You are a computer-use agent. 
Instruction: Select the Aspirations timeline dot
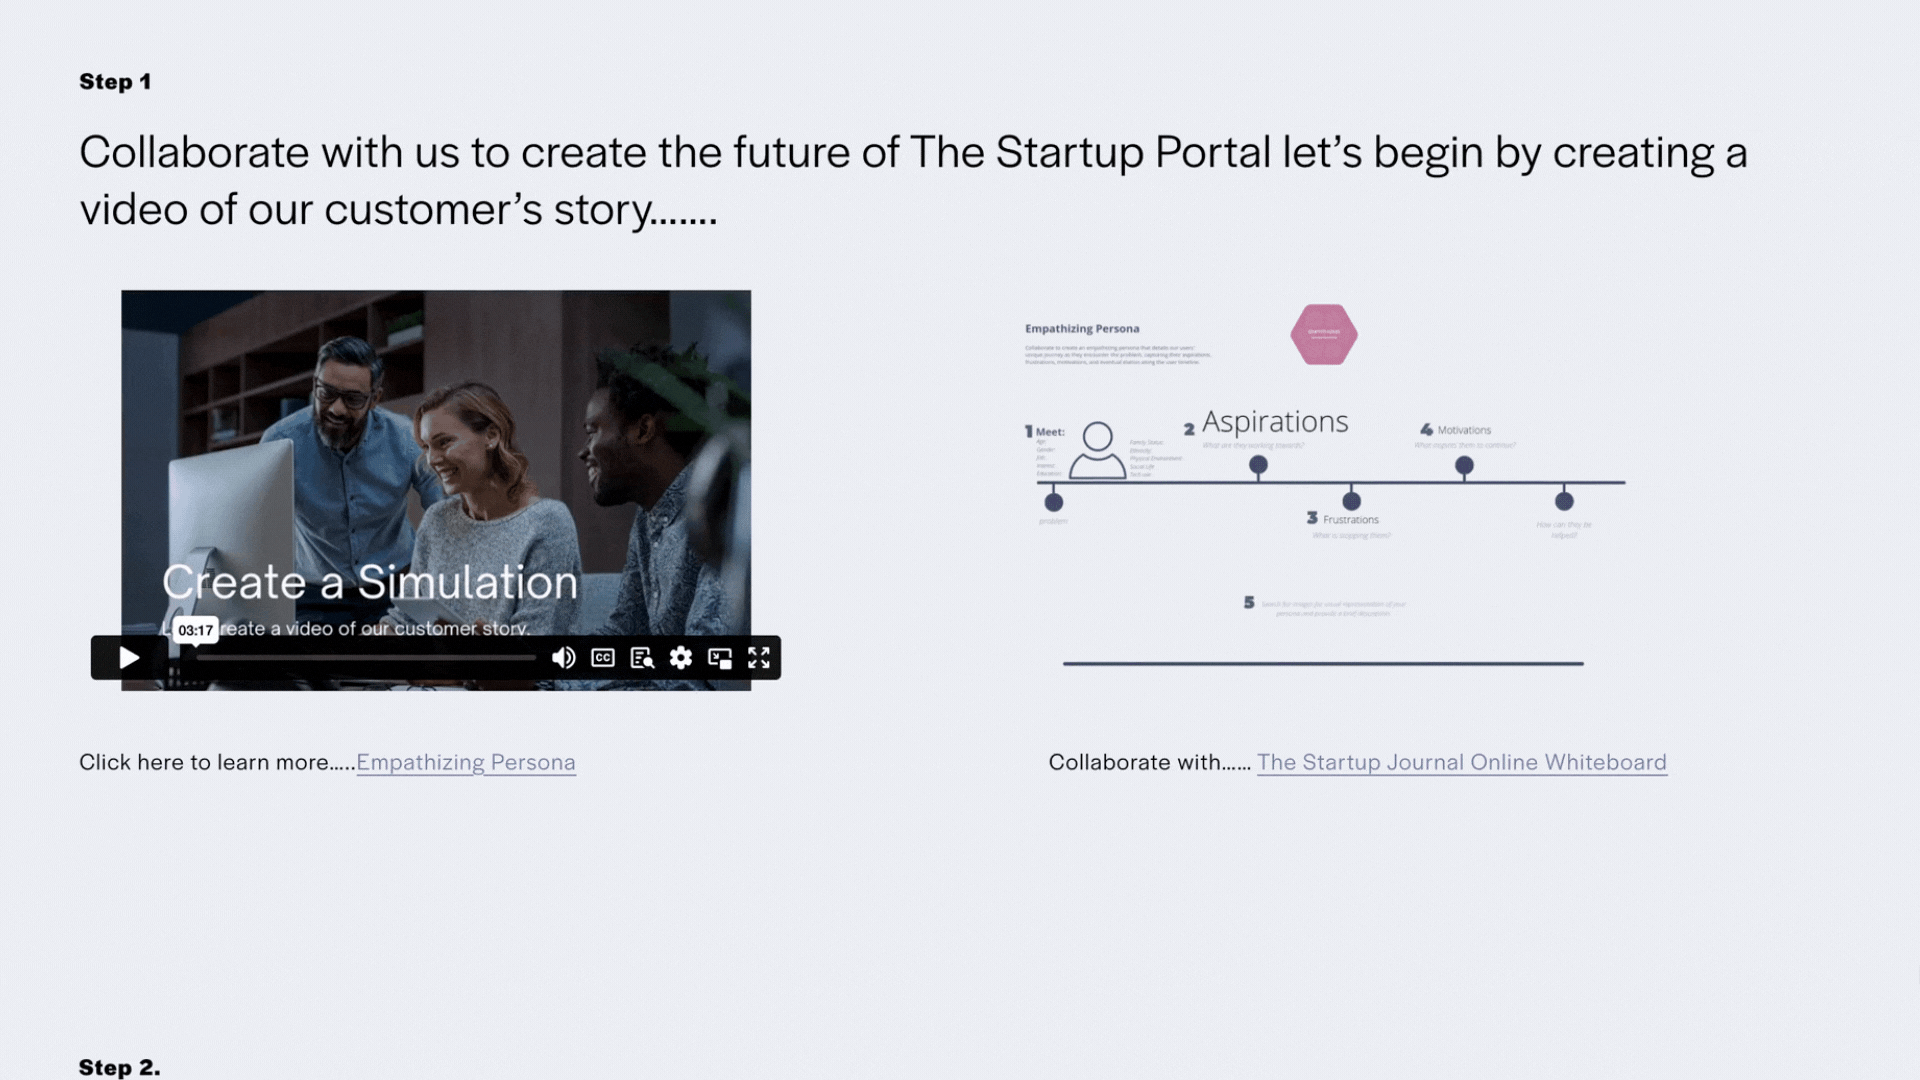point(1258,465)
